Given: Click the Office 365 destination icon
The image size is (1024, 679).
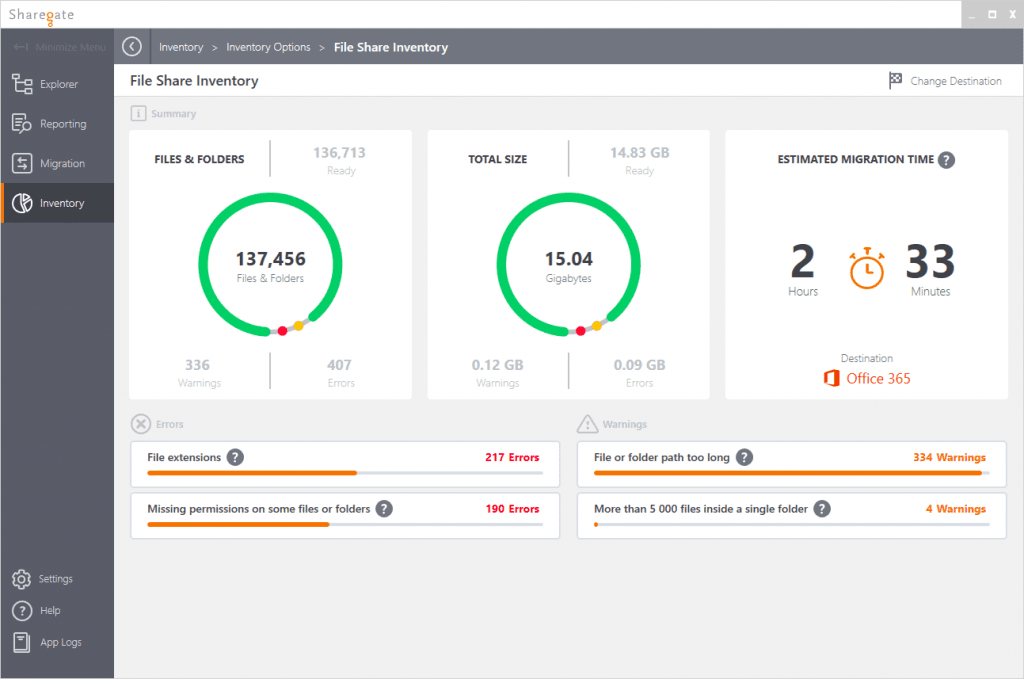Looking at the screenshot, I should click(830, 378).
